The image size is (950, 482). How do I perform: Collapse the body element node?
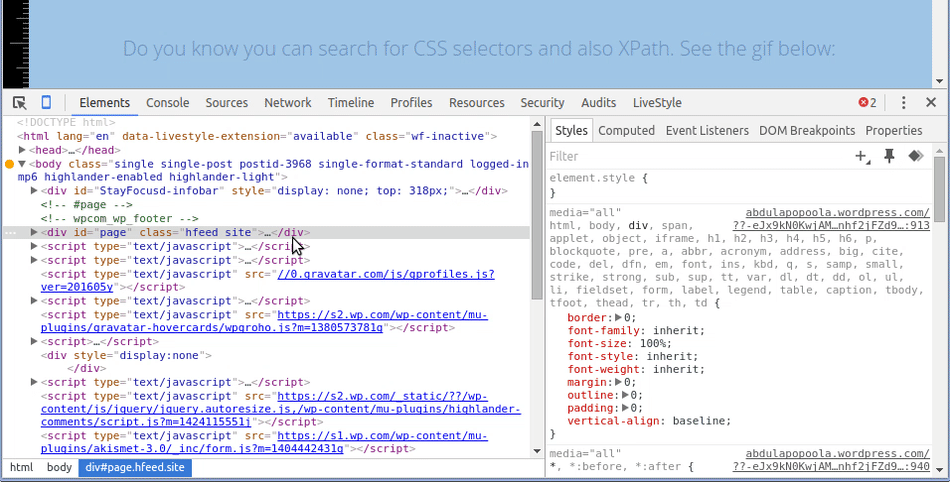pyautogui.click(x=22, y=163)
